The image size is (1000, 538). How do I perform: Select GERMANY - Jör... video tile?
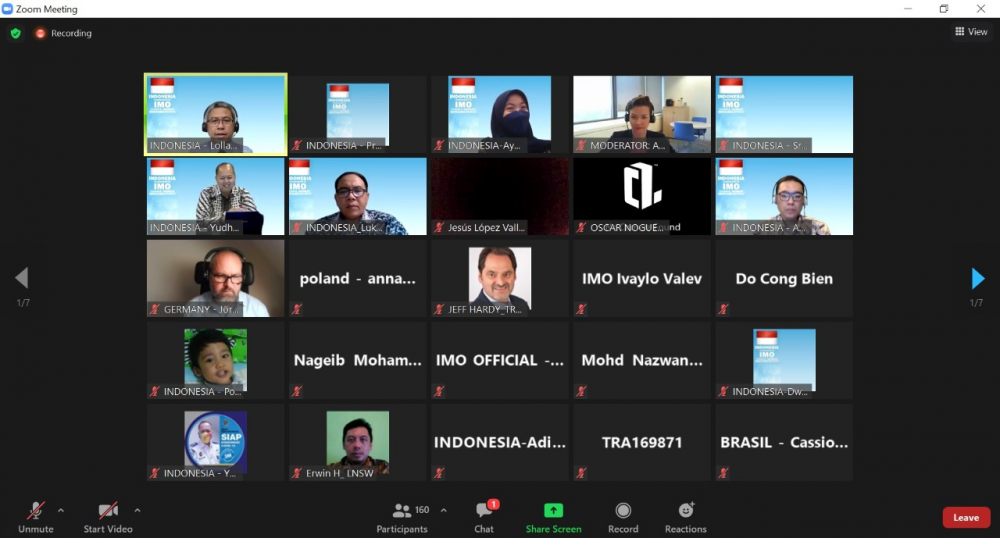216,279
